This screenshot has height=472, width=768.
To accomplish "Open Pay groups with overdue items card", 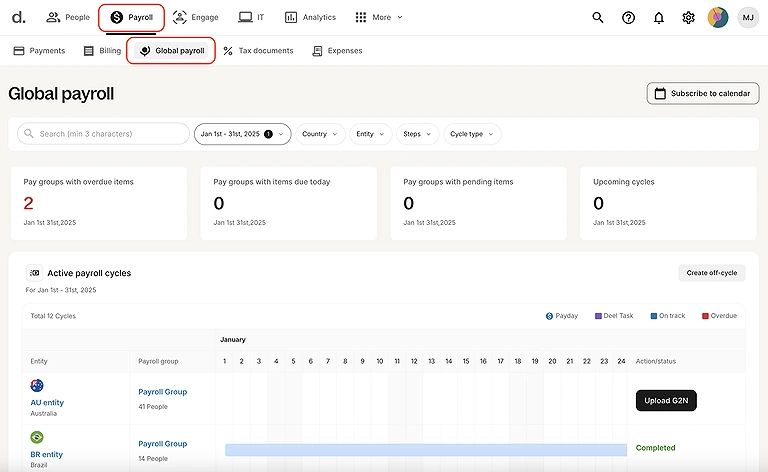I will [x=99, y=203].
